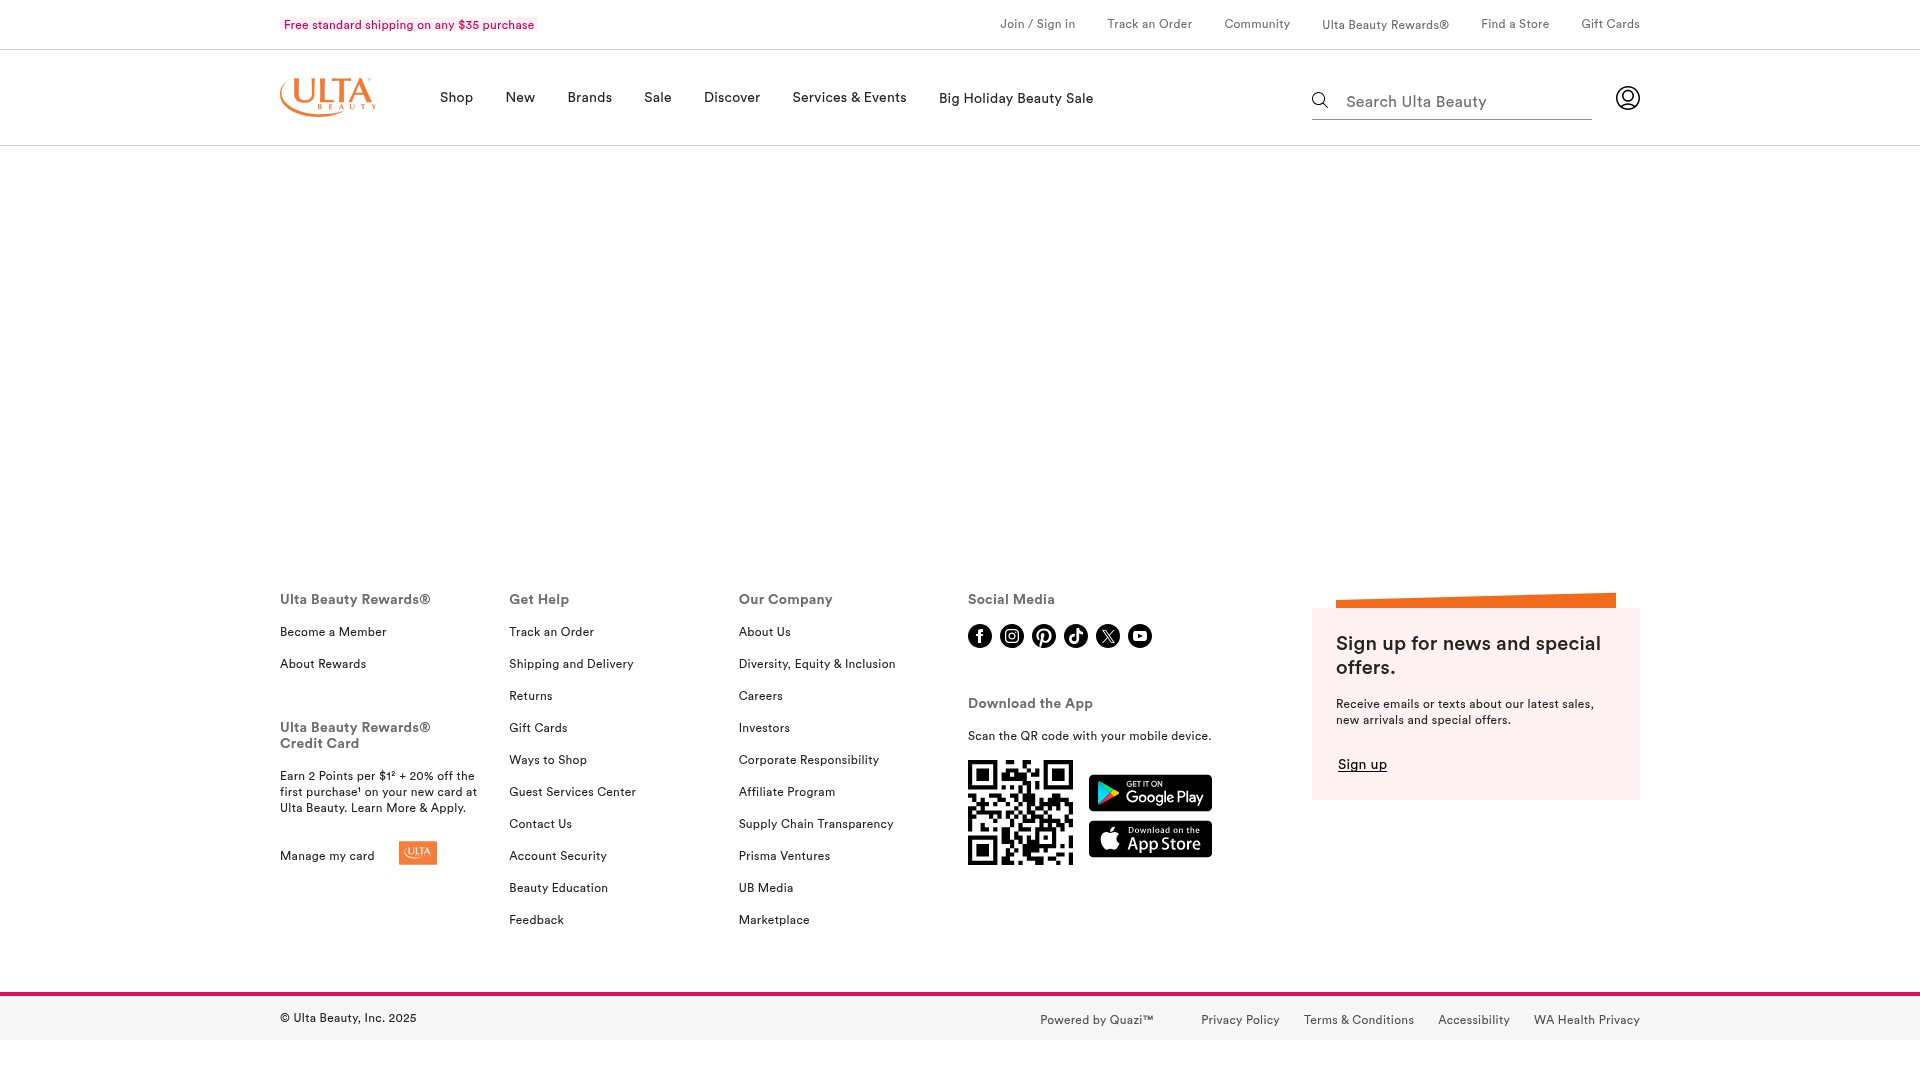This screenshot has width=1920, height=1080.
Task: Open the Accessibility link
Action: tap(1474, 1020)
